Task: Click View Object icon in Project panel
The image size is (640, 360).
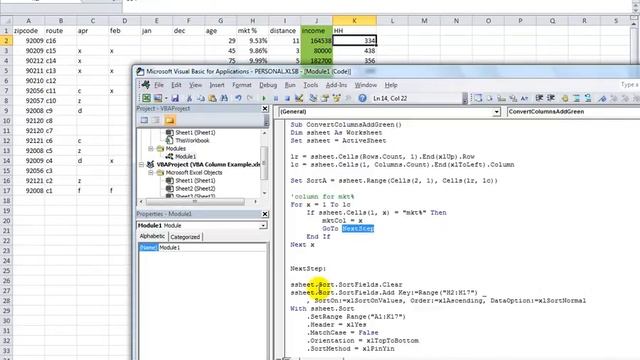Action: click(156, 120)
